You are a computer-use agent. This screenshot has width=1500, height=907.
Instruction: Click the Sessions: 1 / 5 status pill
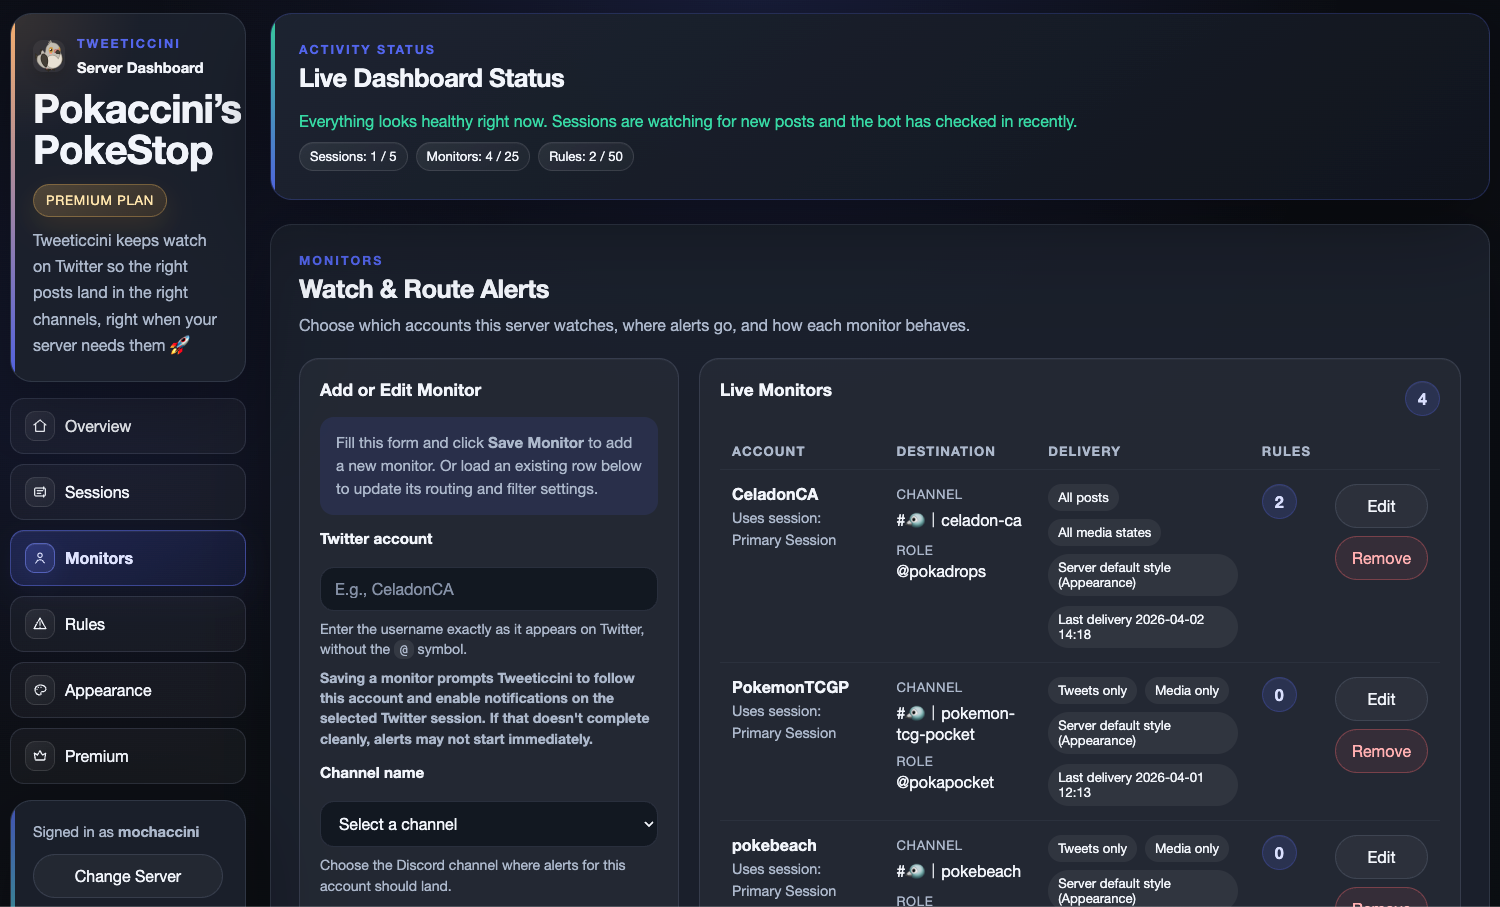click(353, 156)
